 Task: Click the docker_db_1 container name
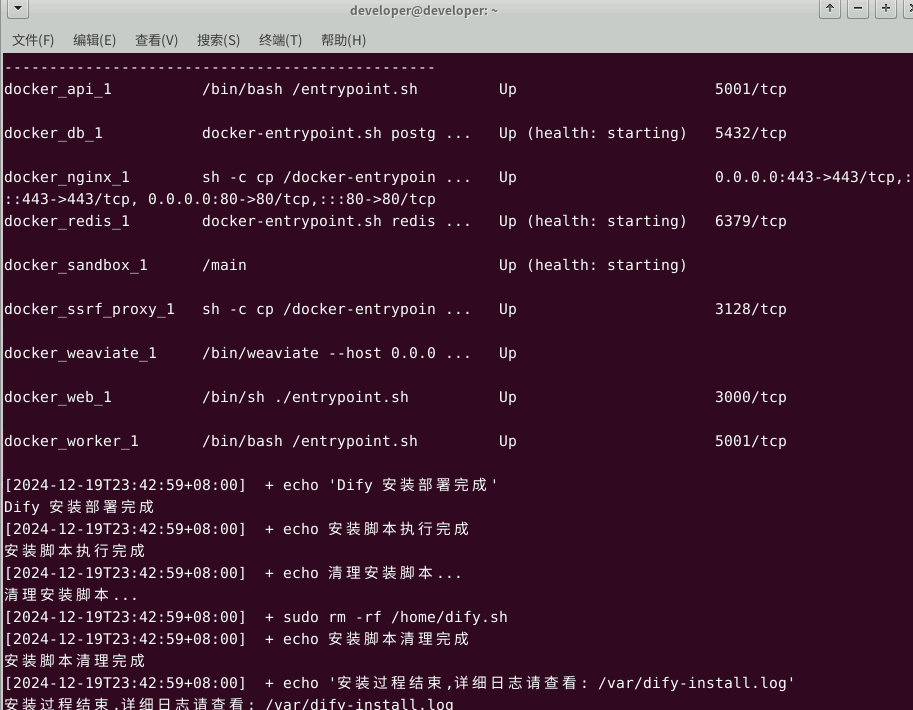tap(53, 133)
